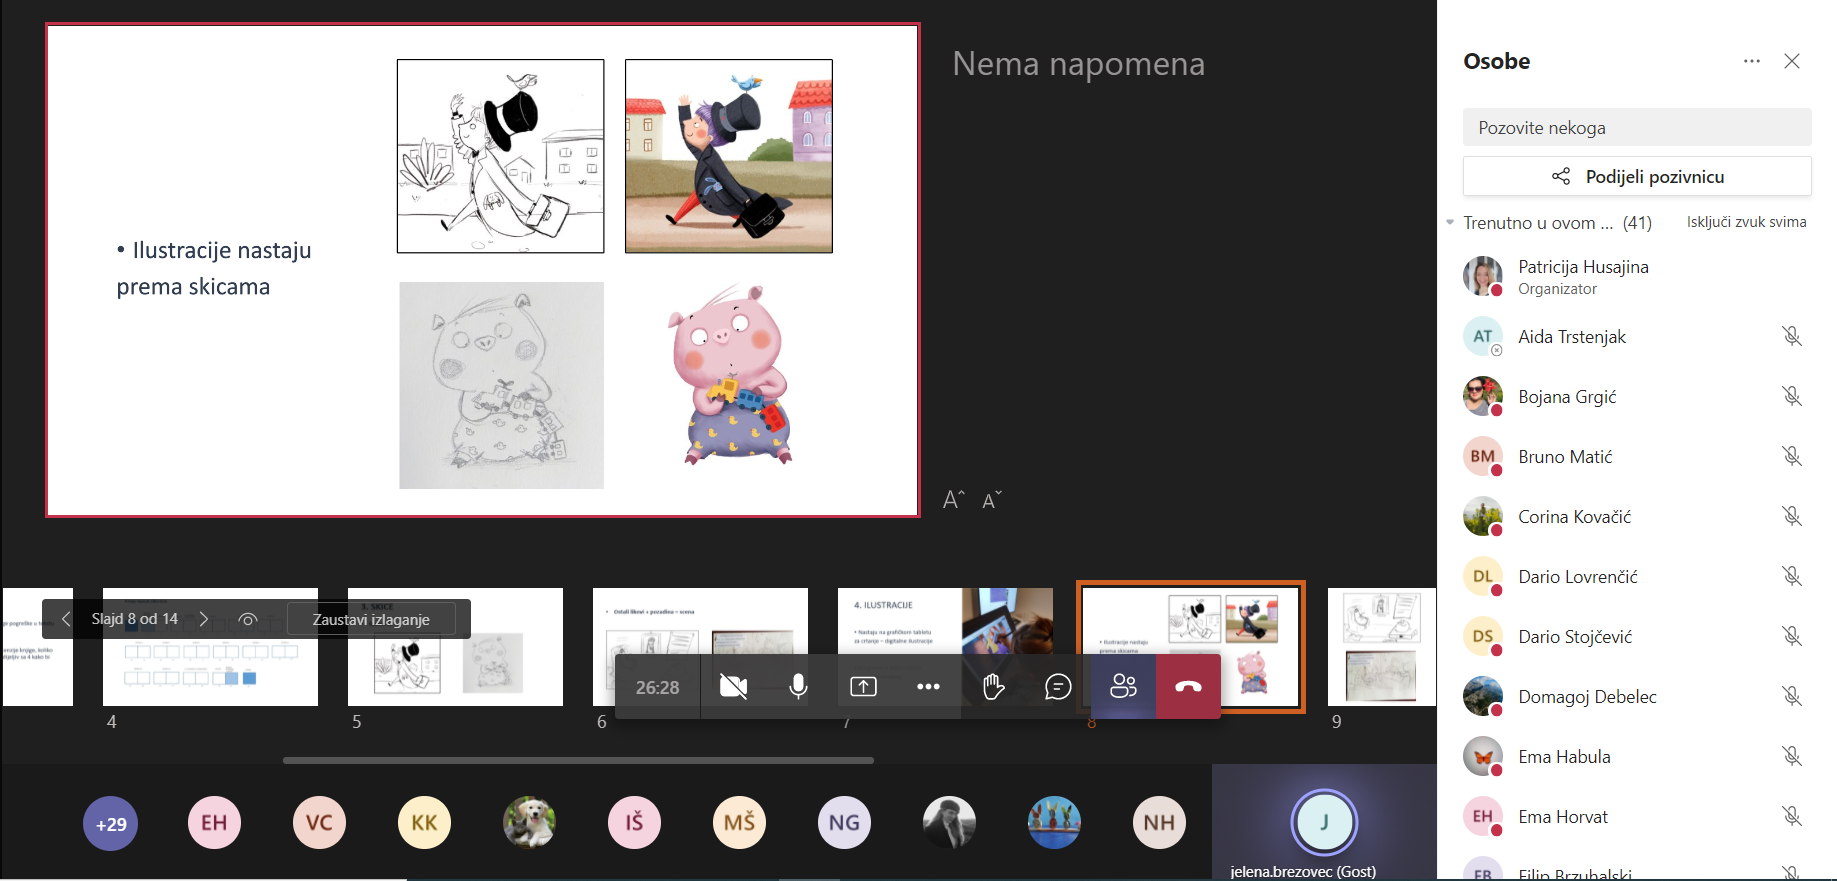
Task: Close the Osobe participants panel
Action: [1792, 61]
